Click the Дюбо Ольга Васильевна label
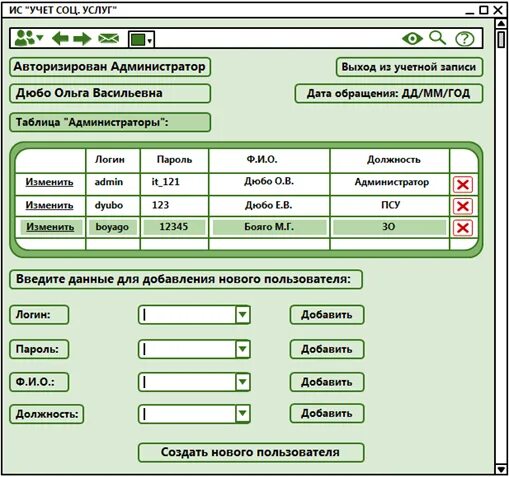509x477 pixels. 110,93
